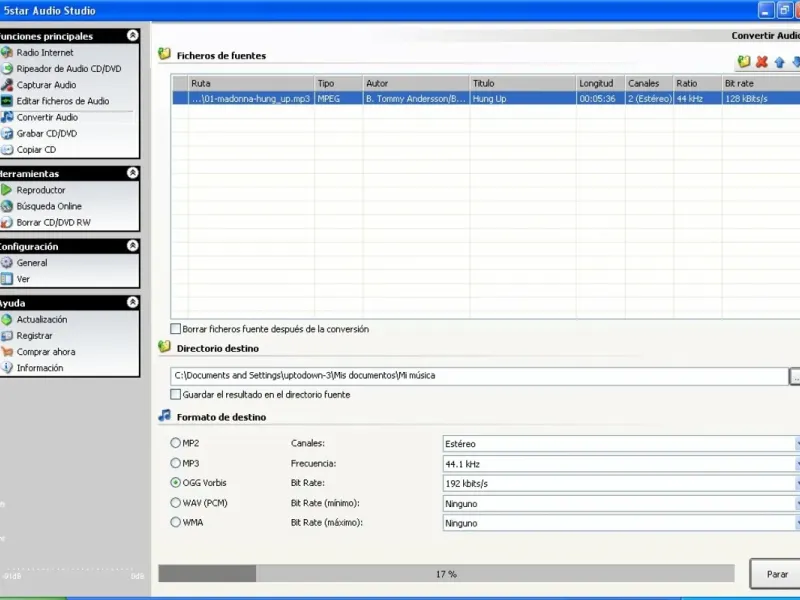
Task: Open the Frecuencia dropdown showing 44.1 kHz
Action: coord(620,464)
